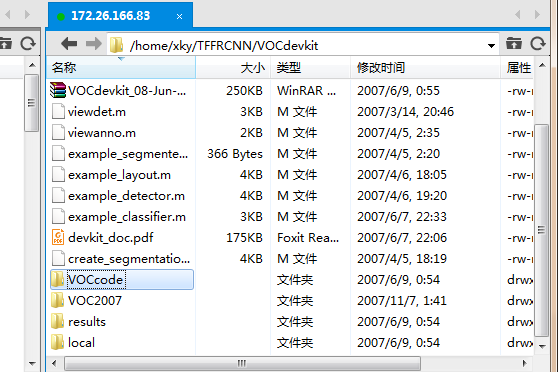Select the VOCdevkit_08-Jun-... file name
The width and height of the screenshot is (558, 372).
(x=127, y=91)
